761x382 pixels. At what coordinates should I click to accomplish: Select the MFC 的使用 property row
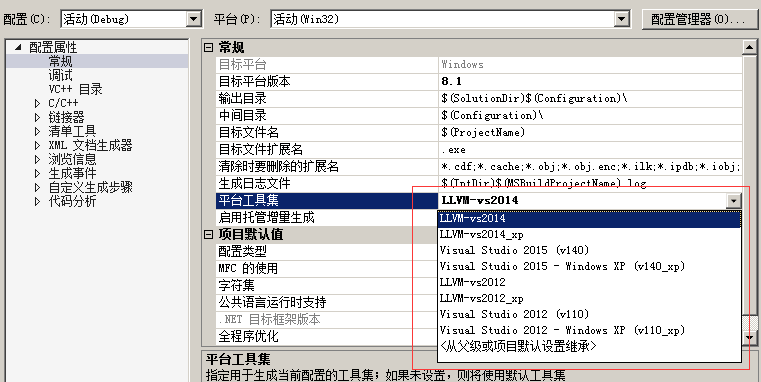tap(327, 268)
